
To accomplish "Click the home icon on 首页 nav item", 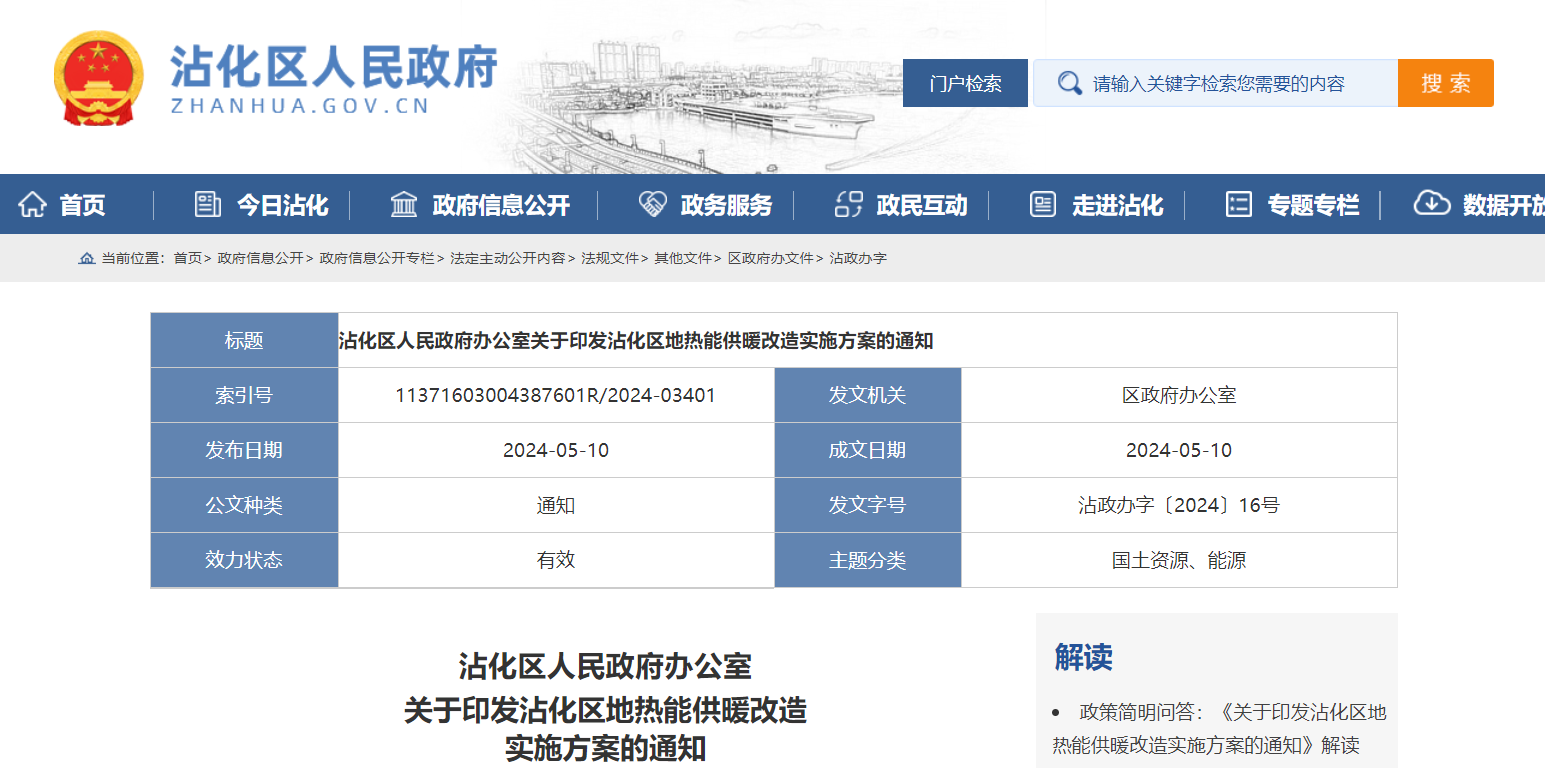I will click(34, 204).
